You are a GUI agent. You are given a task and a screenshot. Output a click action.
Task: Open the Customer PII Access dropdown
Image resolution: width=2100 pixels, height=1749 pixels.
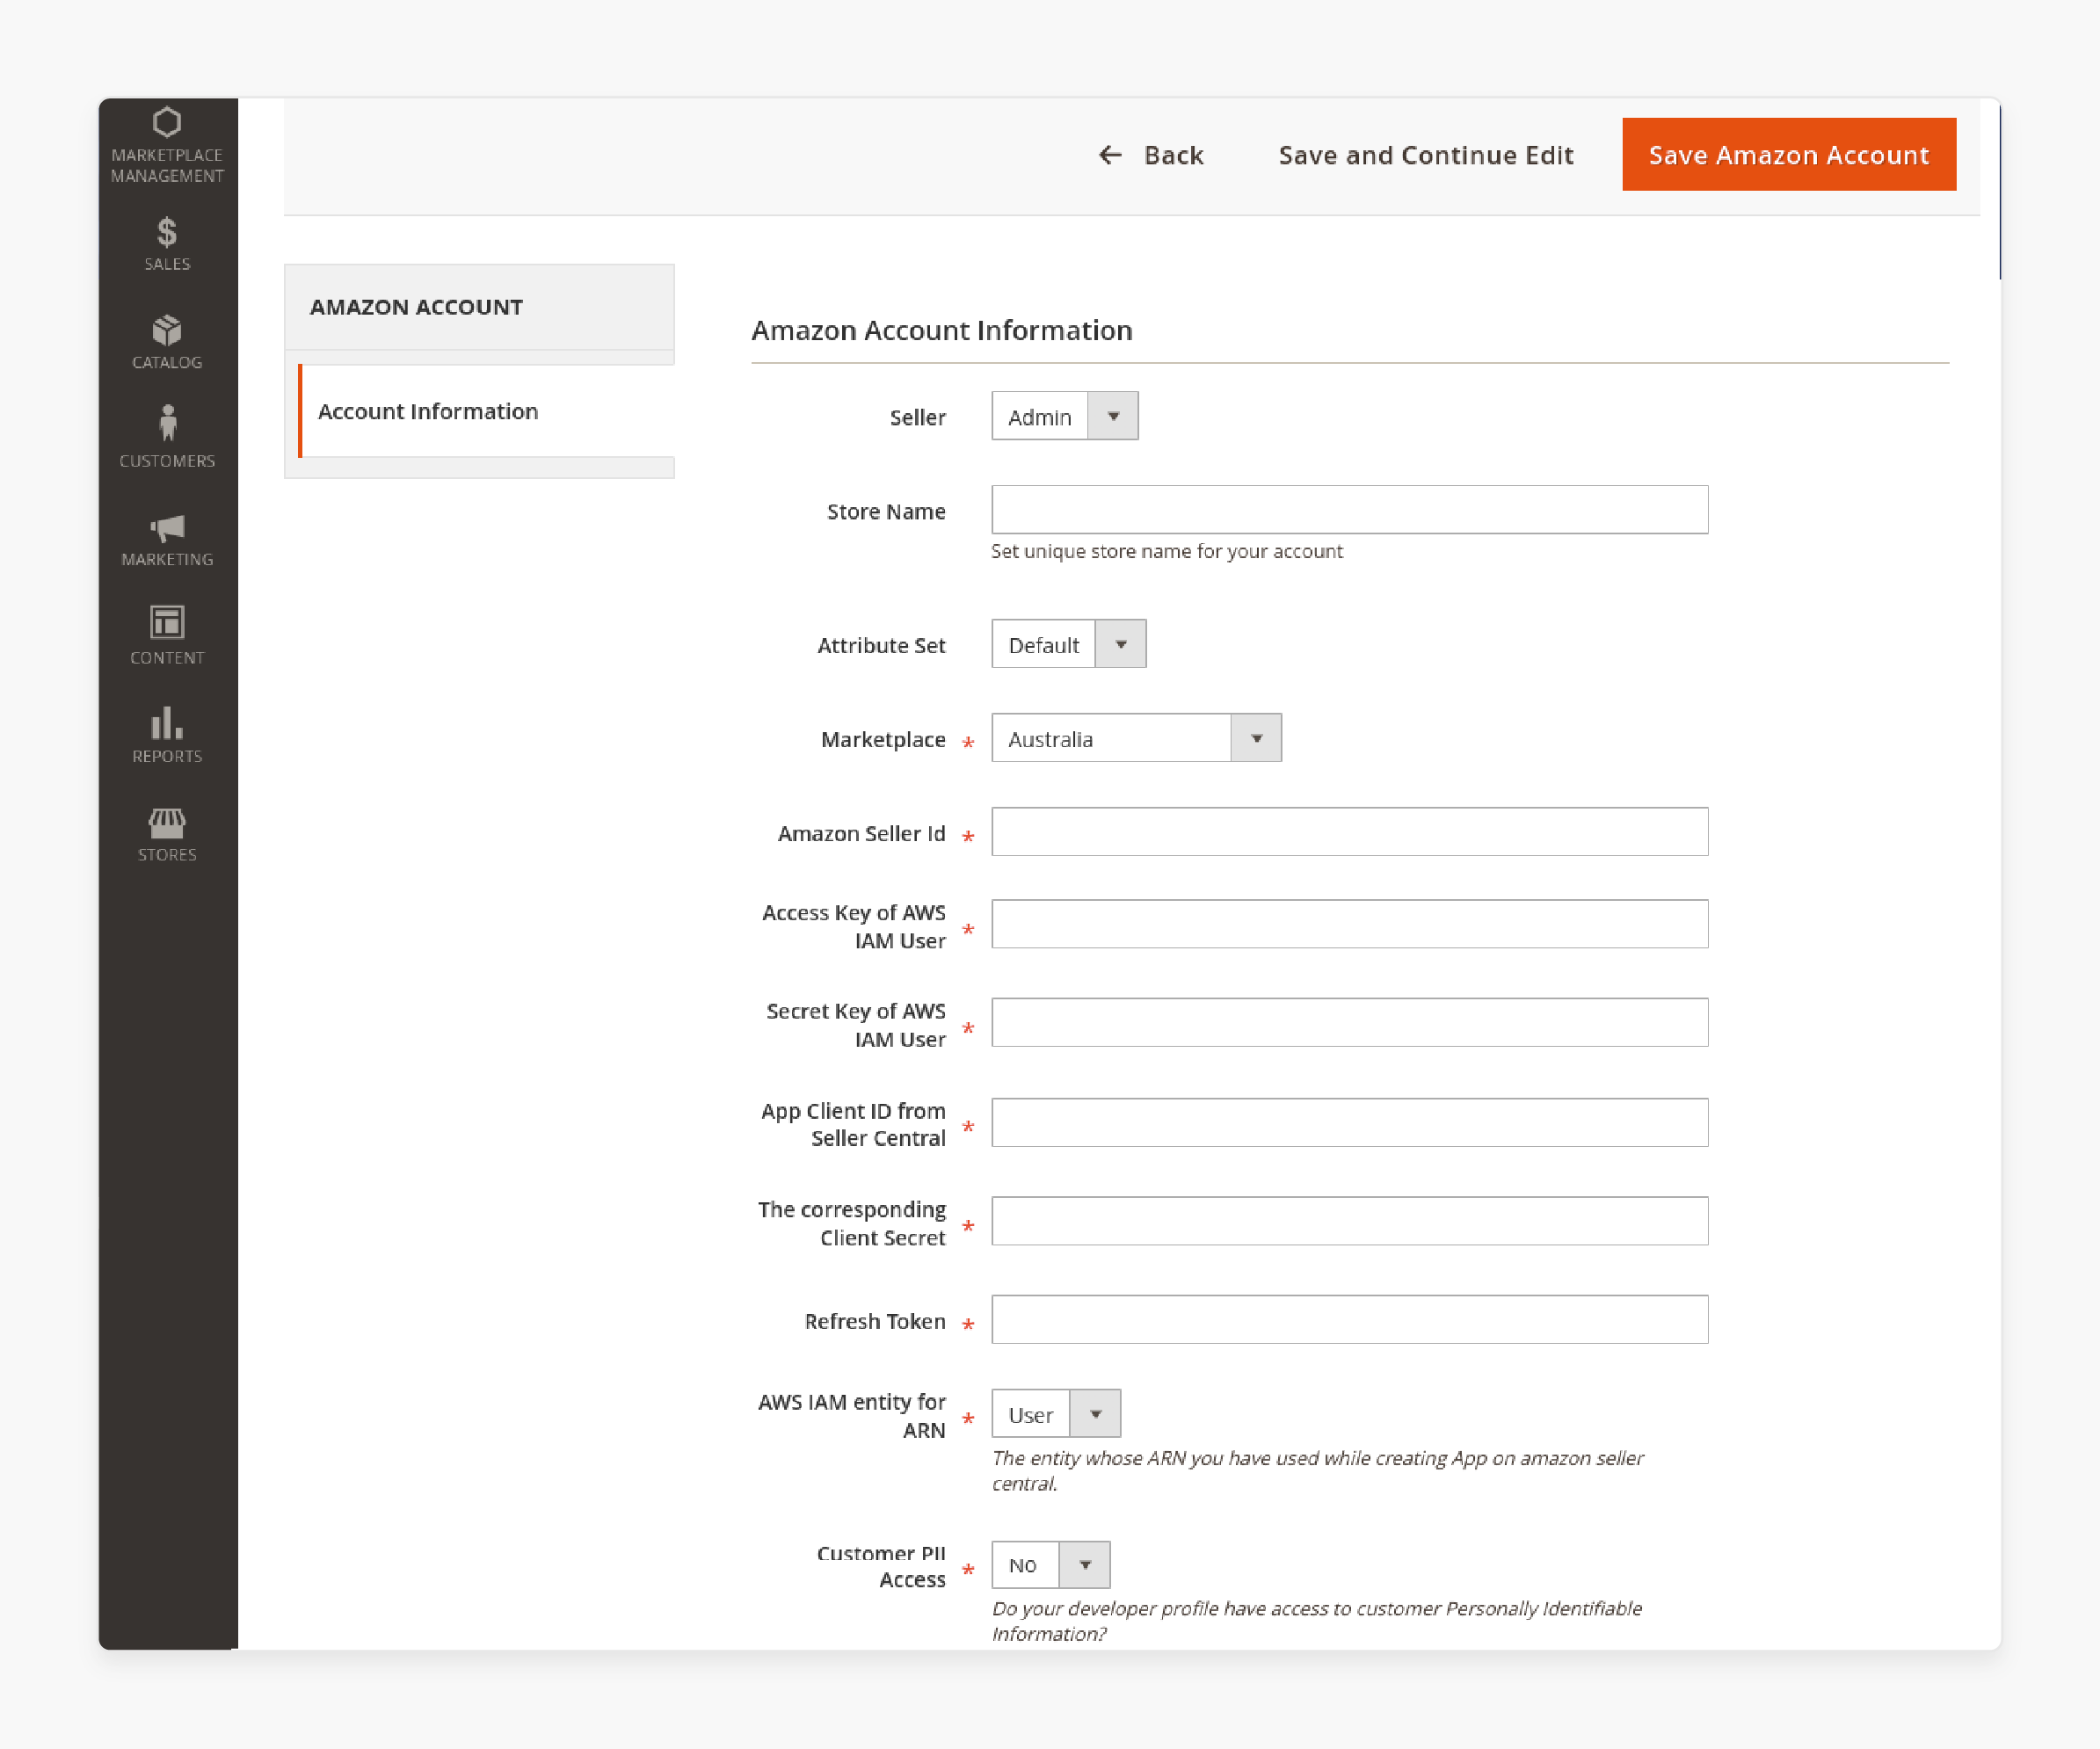tap(1051, 1564)
